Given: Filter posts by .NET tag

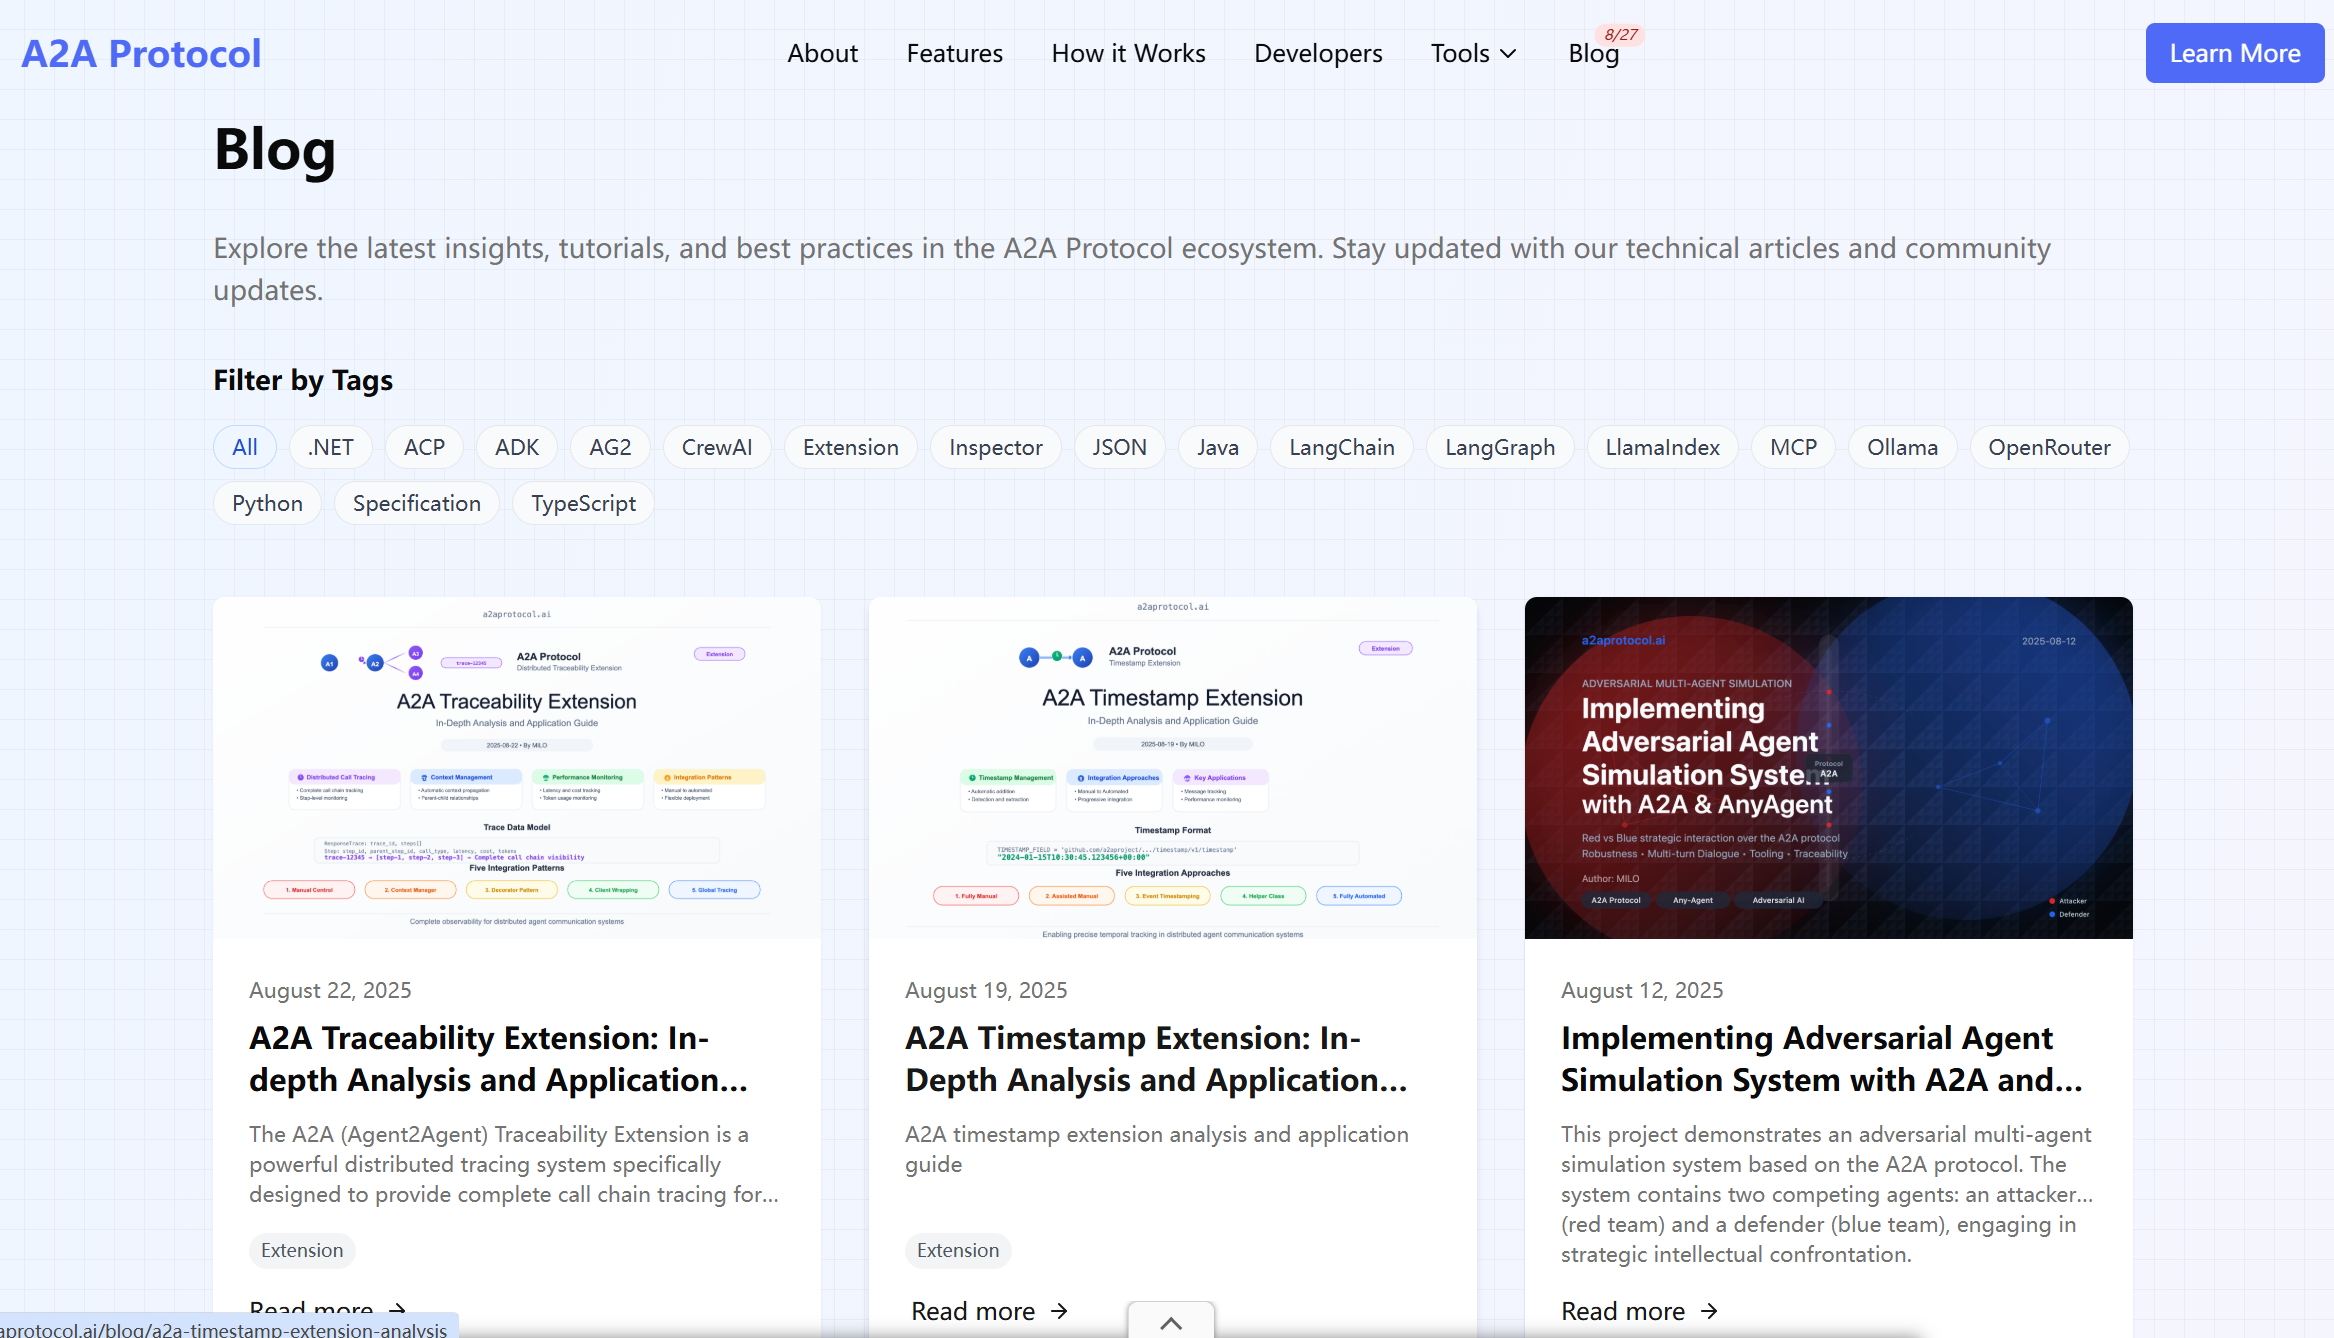Looking at the screenshot, I should [x=330, y=447].
